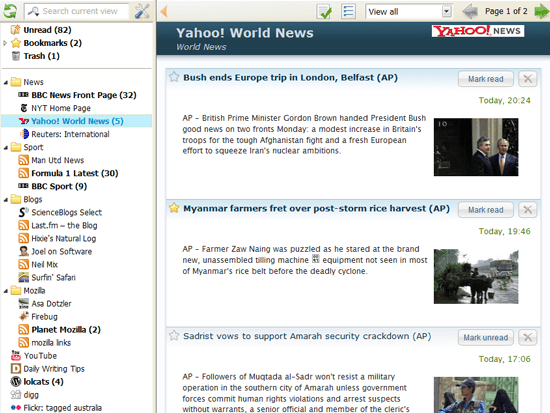Screen dimensions: 550x413
Task: Collapse the Sport folder arrow
Action: point(5,148)
